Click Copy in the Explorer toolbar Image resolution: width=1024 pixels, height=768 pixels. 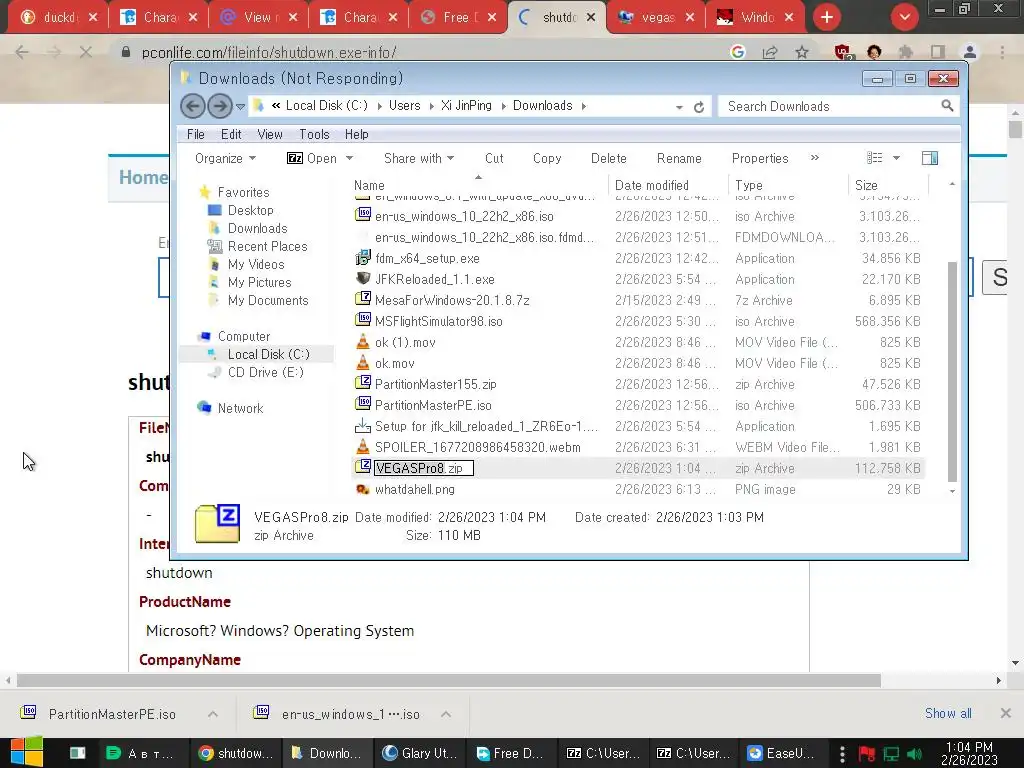(x=547, y=158)
